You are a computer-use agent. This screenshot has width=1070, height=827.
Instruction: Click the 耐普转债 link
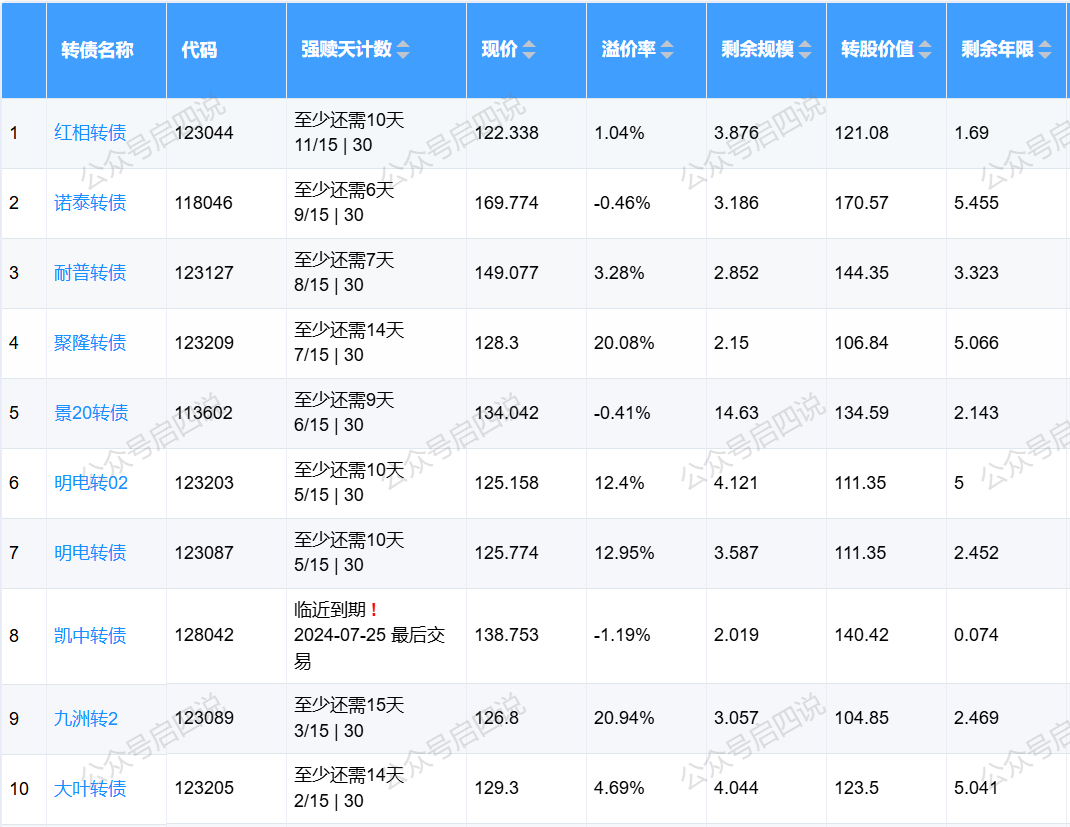tap(90, 273)
